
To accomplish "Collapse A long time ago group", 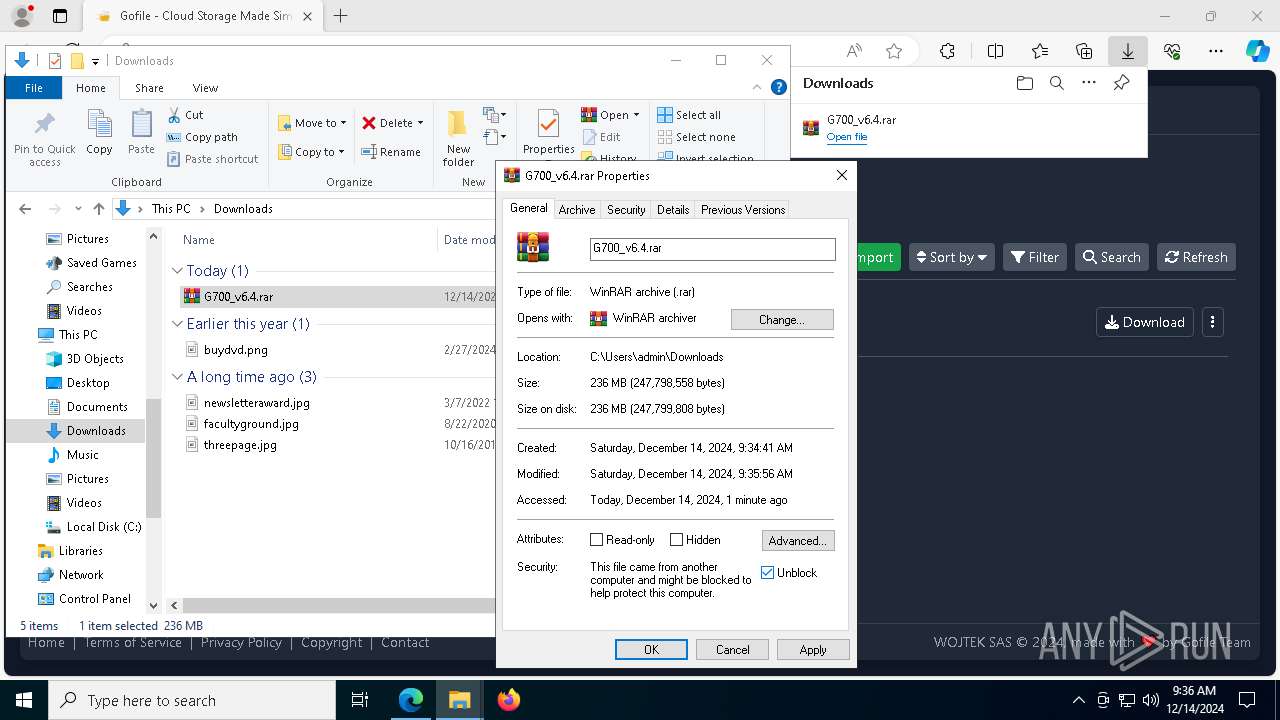I will pyautogui.click(x=177, y=377).
